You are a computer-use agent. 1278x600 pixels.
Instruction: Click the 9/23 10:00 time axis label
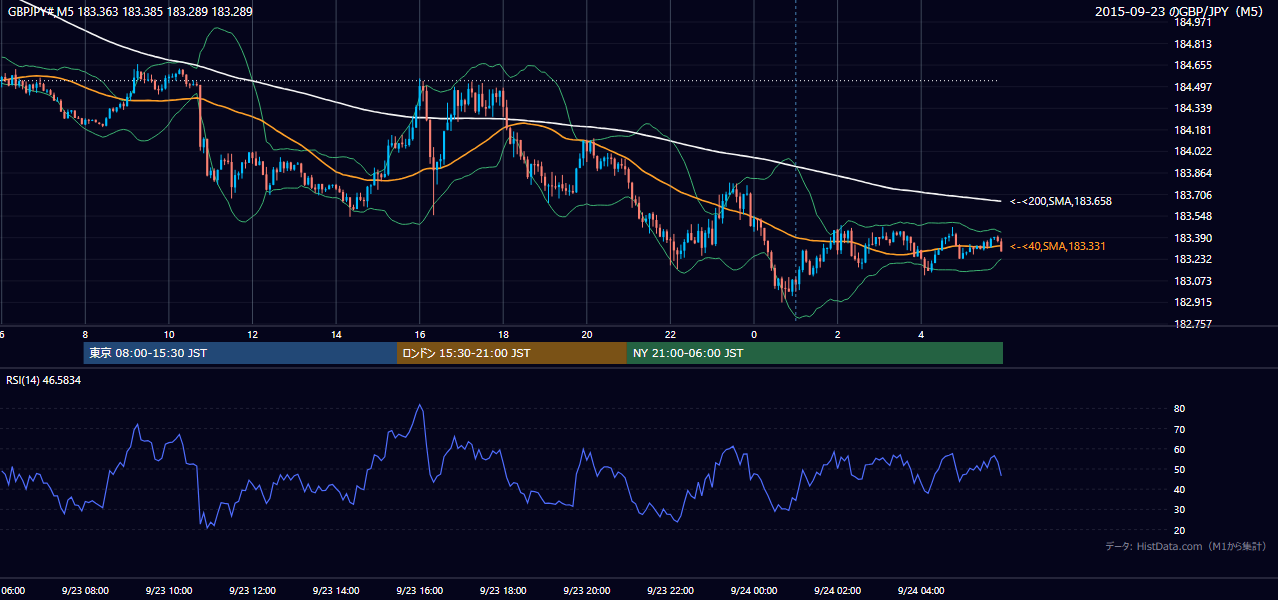click(x=168, y=591)
